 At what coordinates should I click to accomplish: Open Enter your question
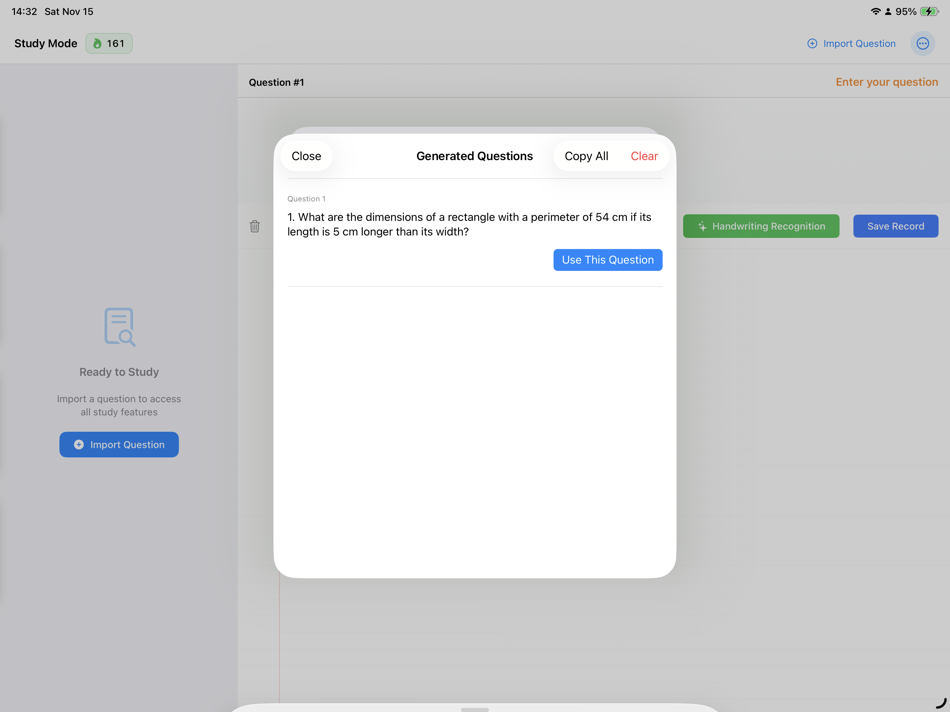pos(886,82)
